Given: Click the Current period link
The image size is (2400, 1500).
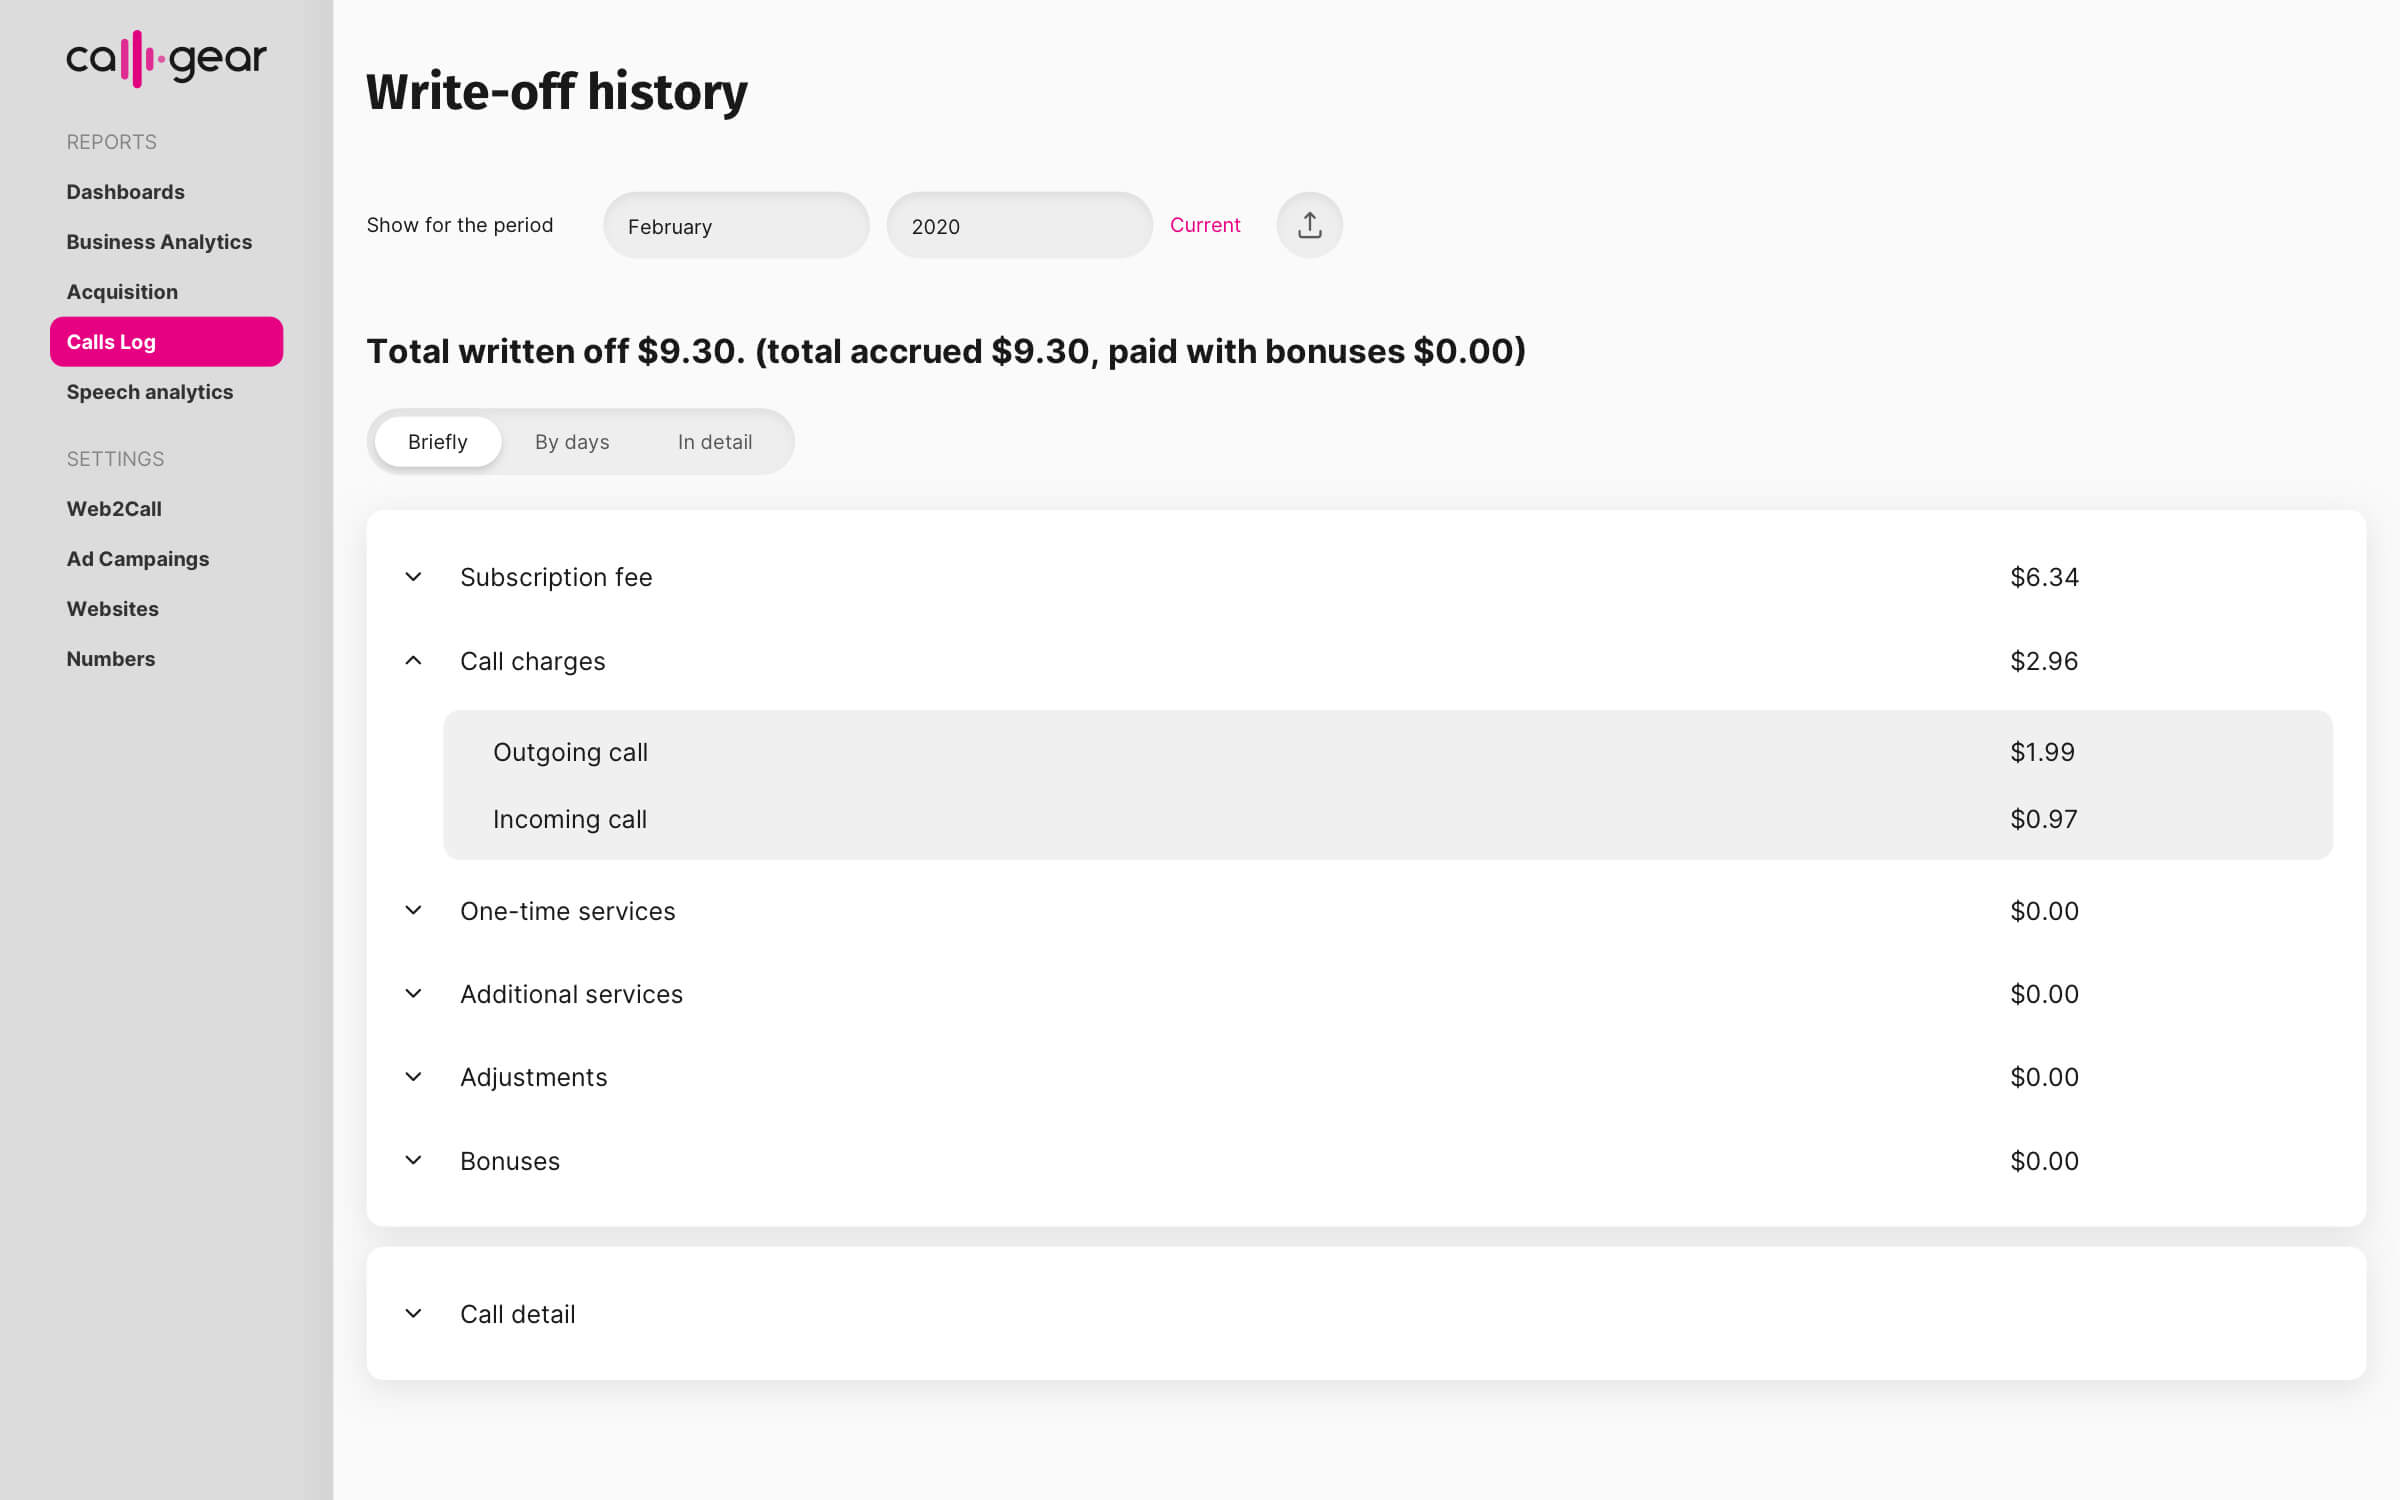Looking at the screenshot, I should [1204, 225].
